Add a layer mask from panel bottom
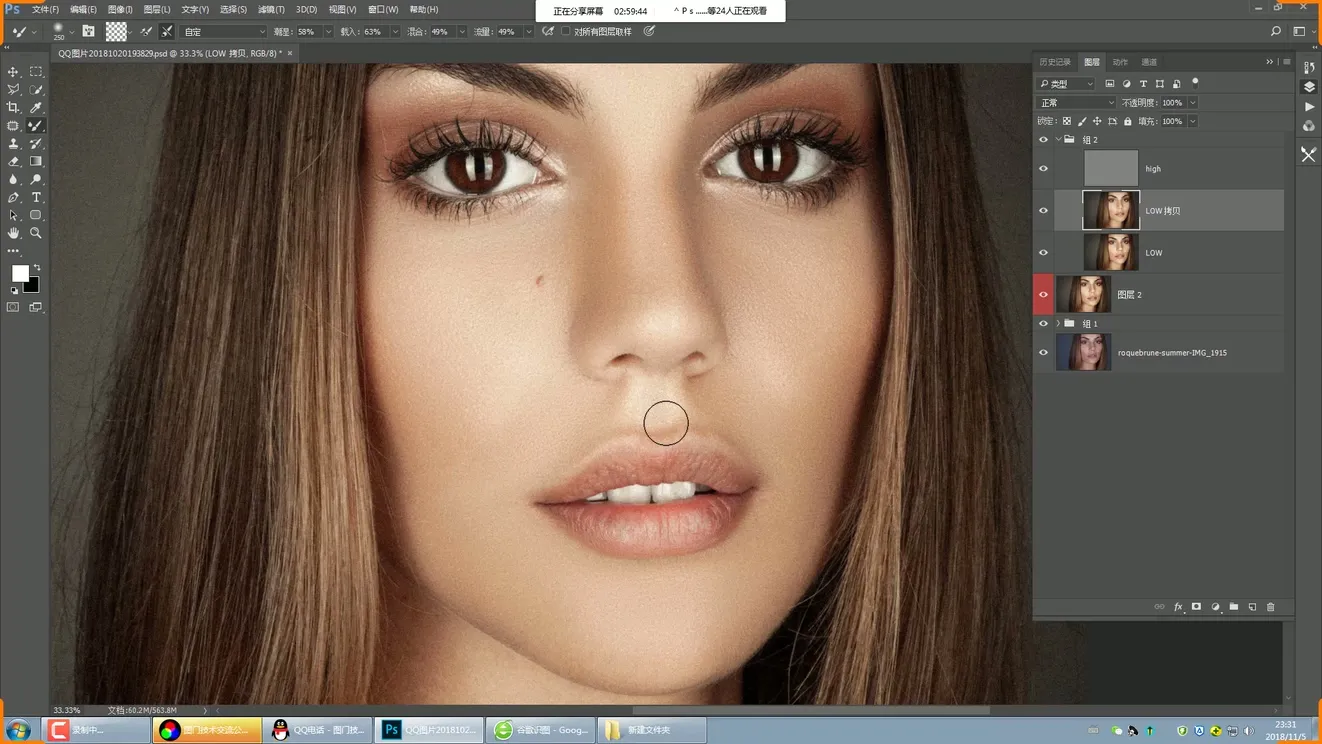This screenshot has height=744, width=1322. point(1196,607)
